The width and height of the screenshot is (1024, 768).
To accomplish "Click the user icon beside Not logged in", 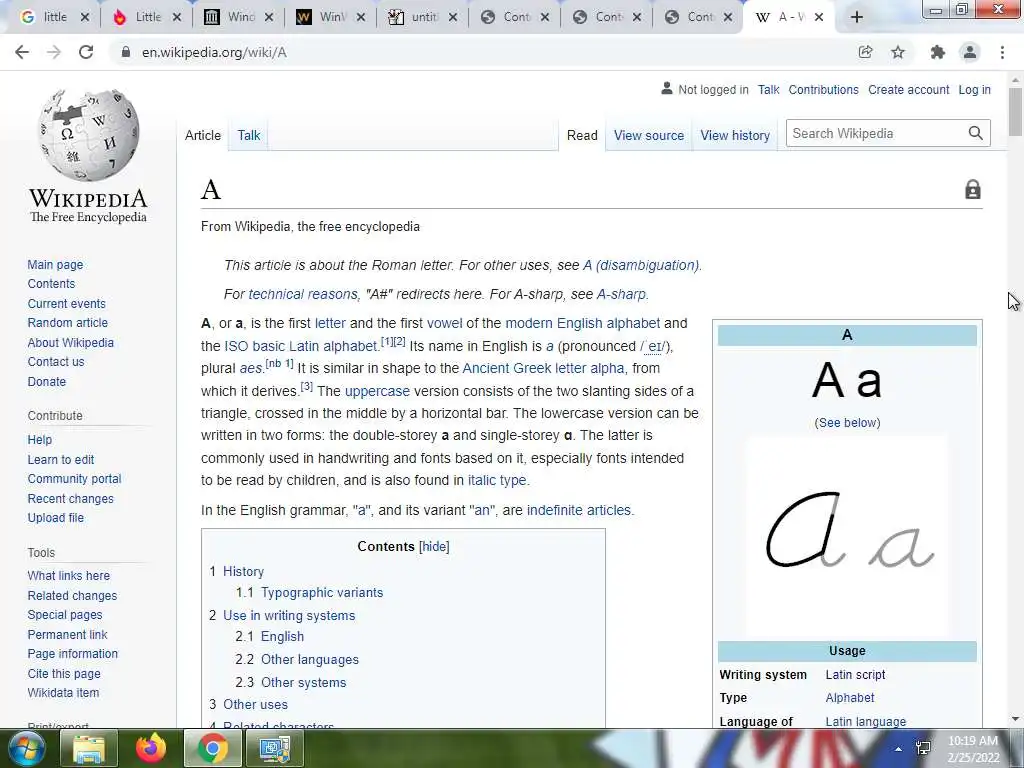I will click(666, 88).
